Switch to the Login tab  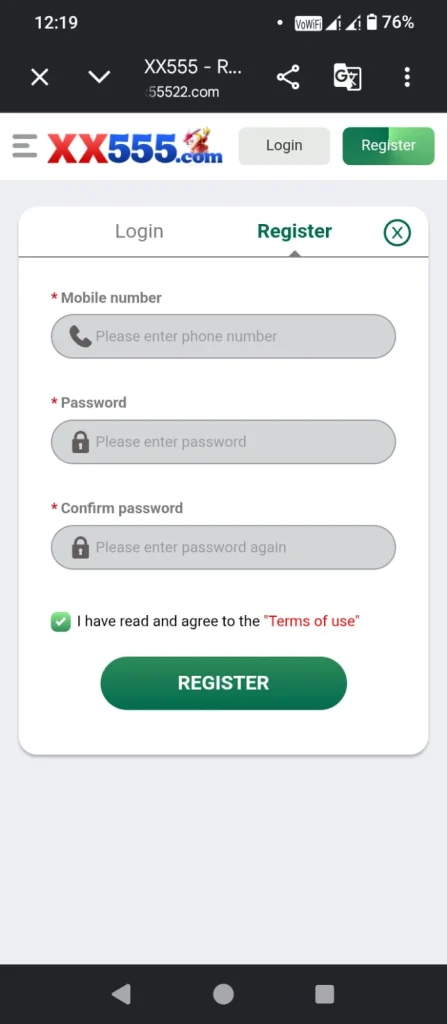click(139, 231)
